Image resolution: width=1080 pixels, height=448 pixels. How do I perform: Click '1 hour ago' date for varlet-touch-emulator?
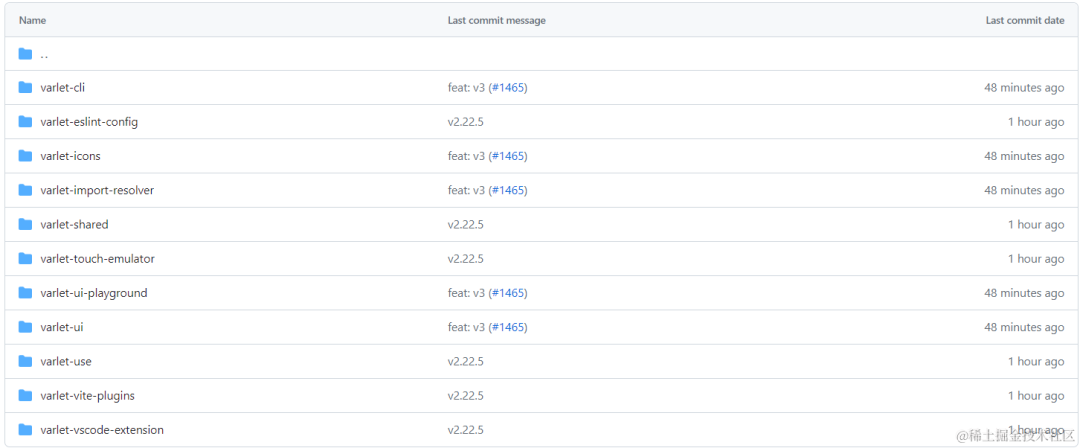click(x=1036, y=259)
